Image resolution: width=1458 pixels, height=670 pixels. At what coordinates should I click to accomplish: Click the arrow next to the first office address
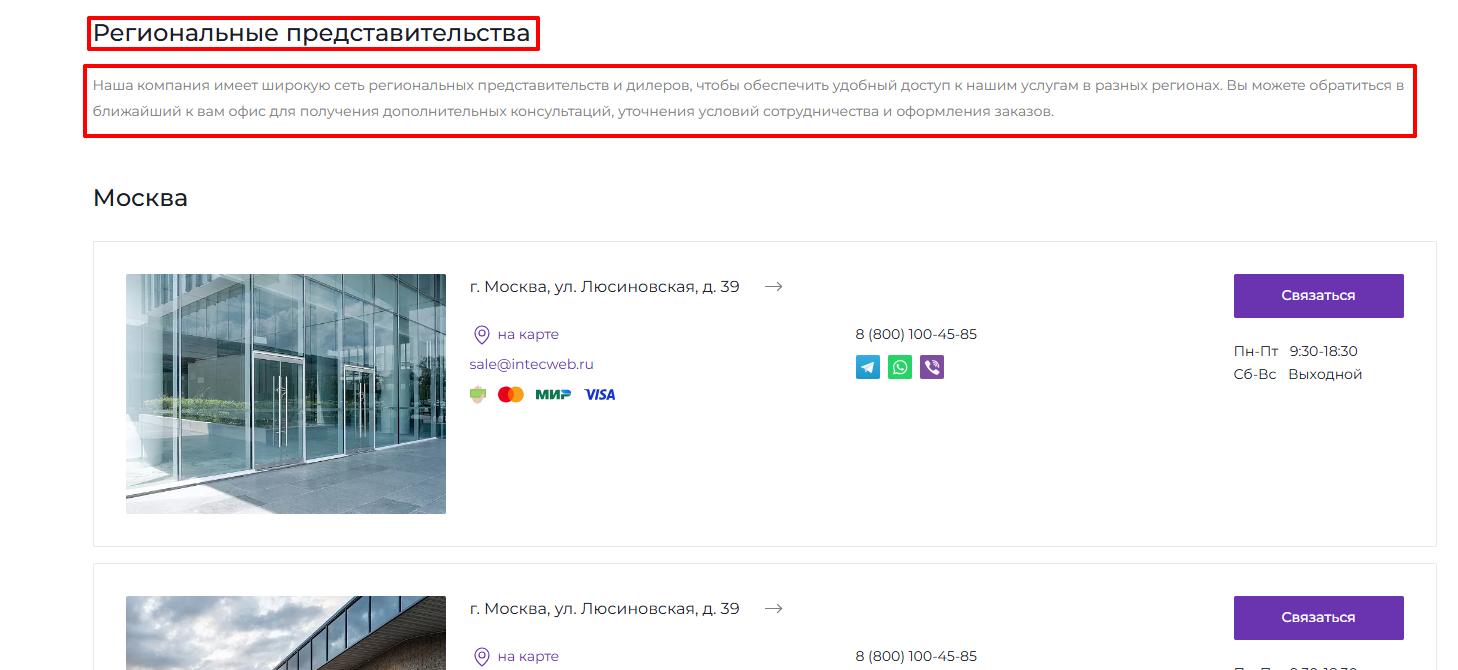tap(773, 287)
